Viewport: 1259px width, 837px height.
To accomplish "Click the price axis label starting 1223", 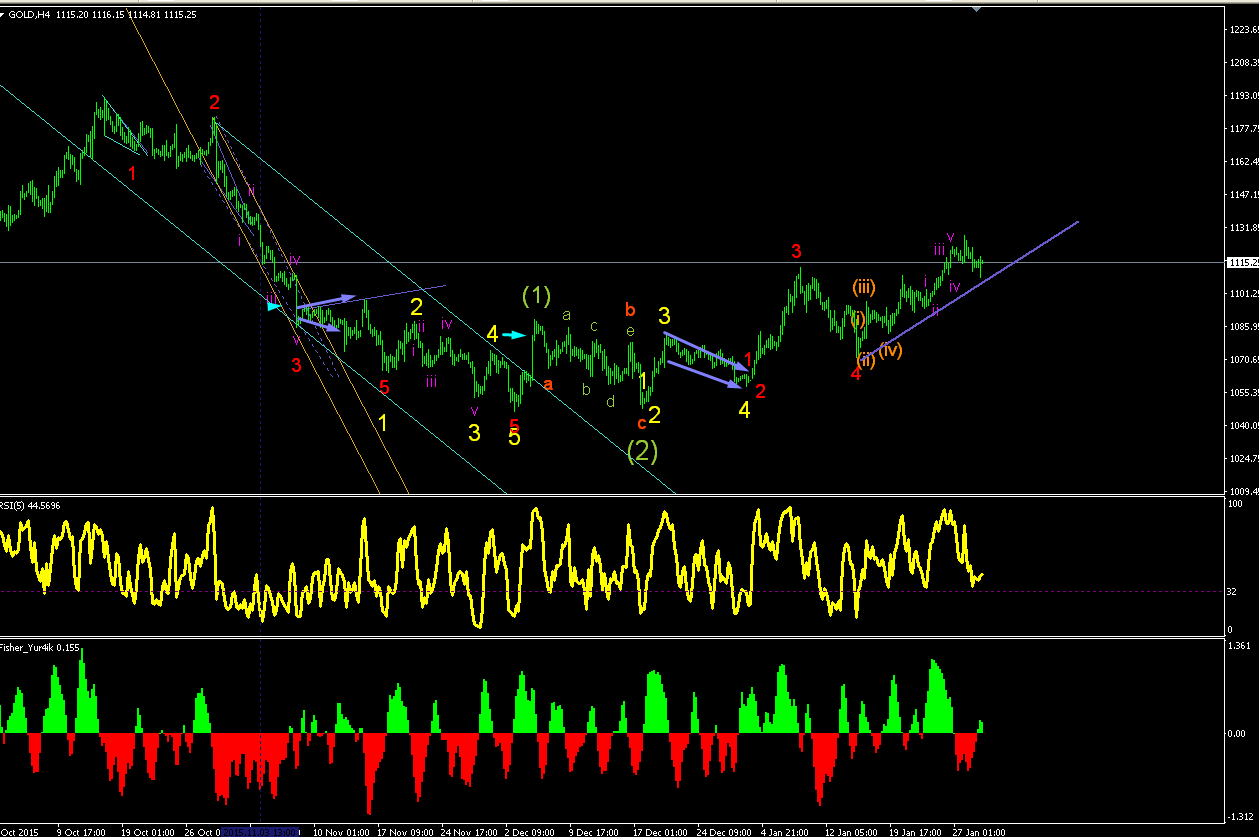I will pos(1244,29).
